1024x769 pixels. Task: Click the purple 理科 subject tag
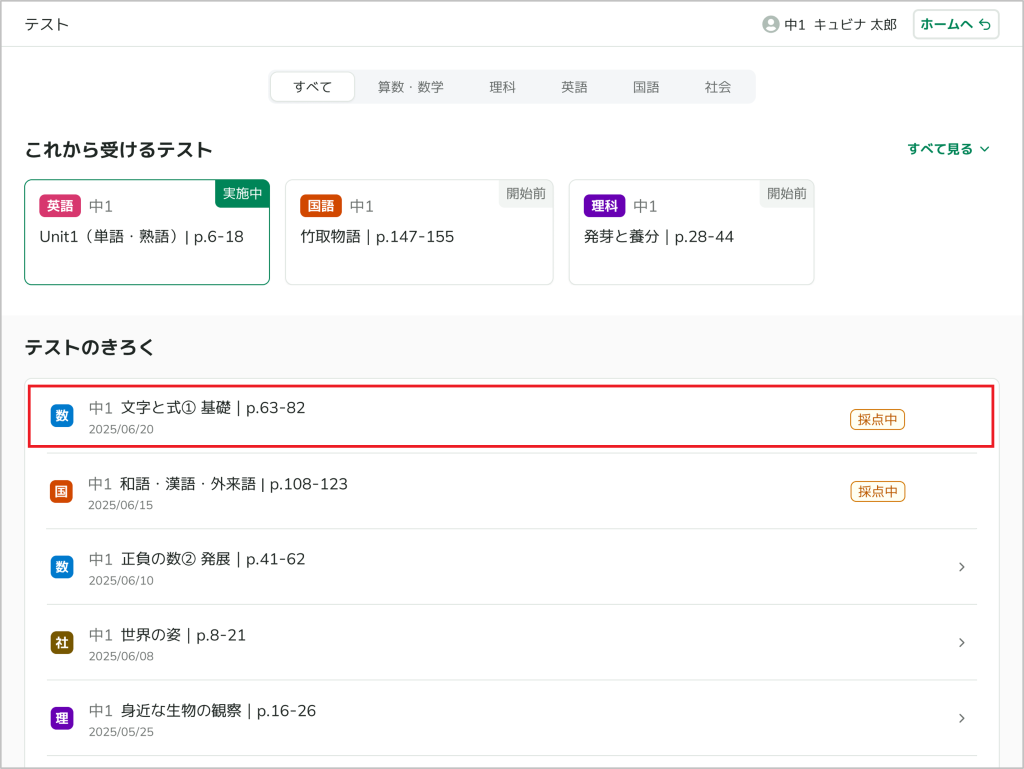604,206
